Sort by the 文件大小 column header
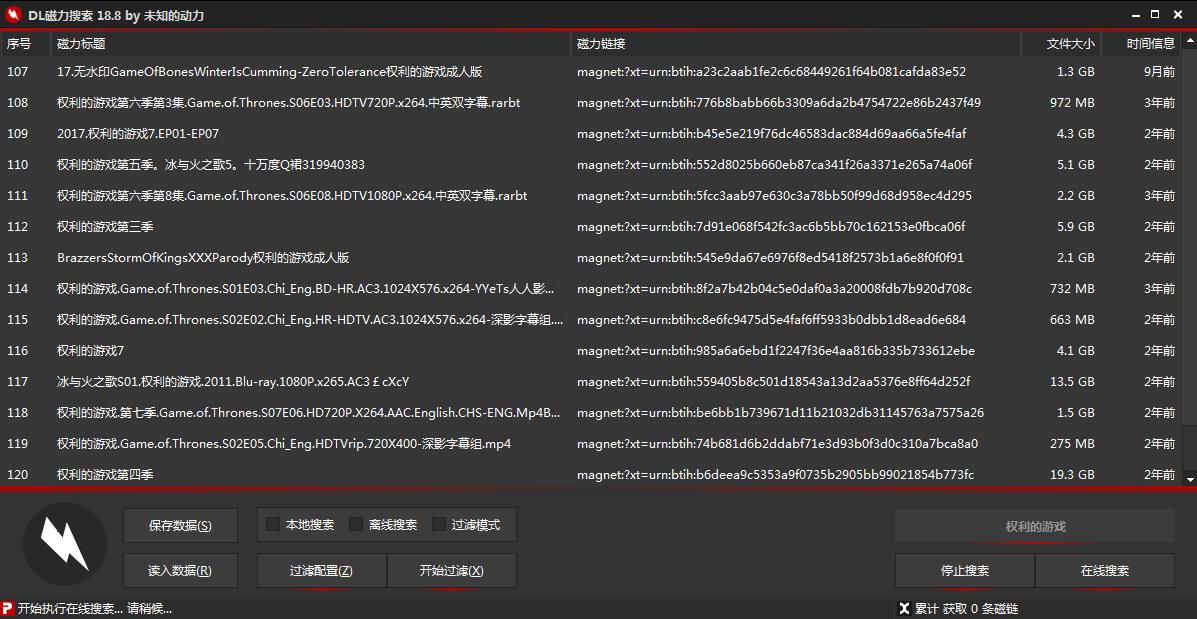 [1062, 44]
